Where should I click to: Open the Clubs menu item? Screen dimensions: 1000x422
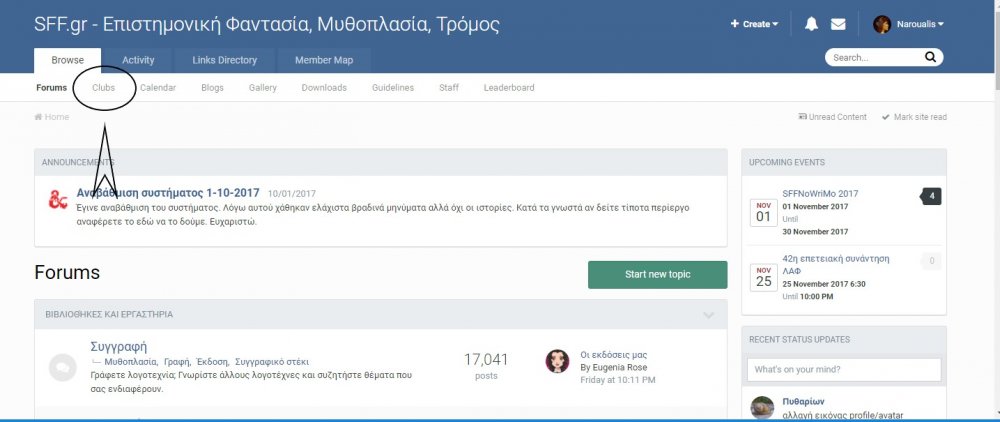point(103,88)
